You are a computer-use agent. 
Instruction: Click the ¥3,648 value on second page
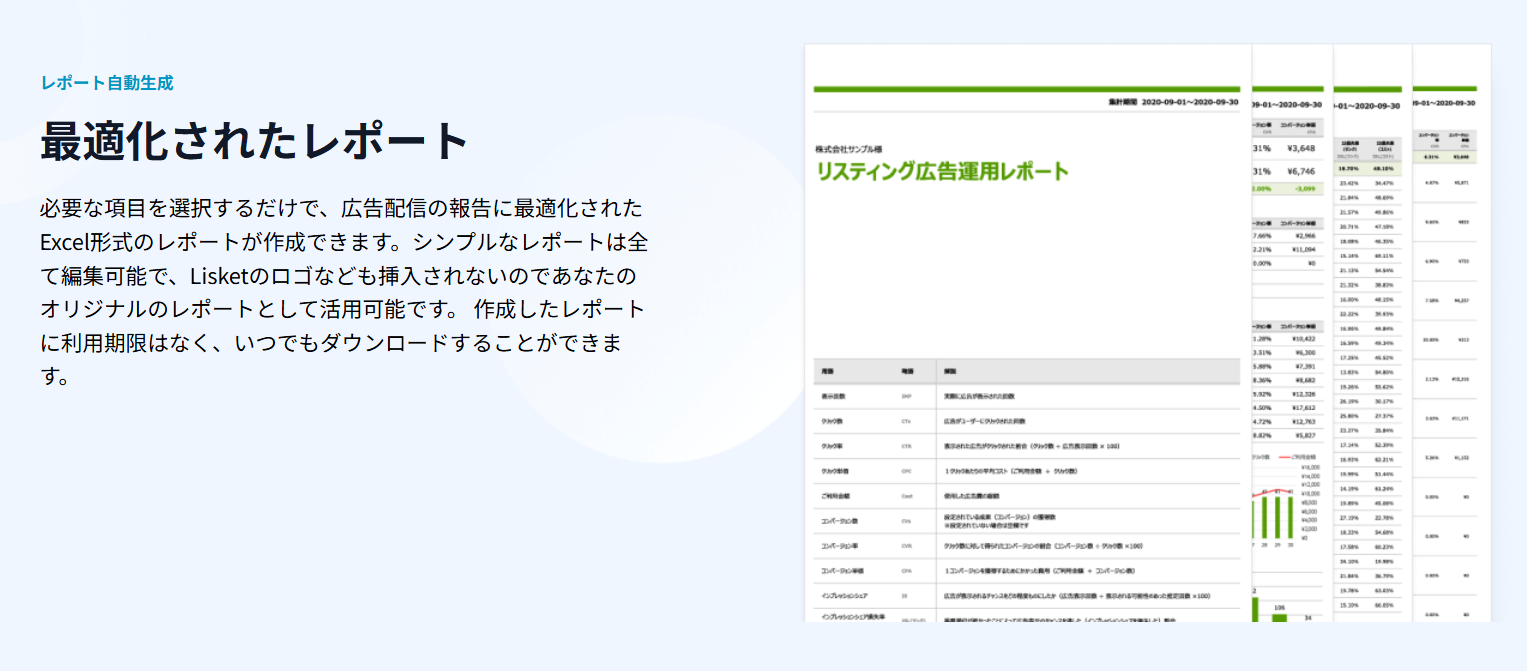pyautogui.click(x=1300, y=149)
